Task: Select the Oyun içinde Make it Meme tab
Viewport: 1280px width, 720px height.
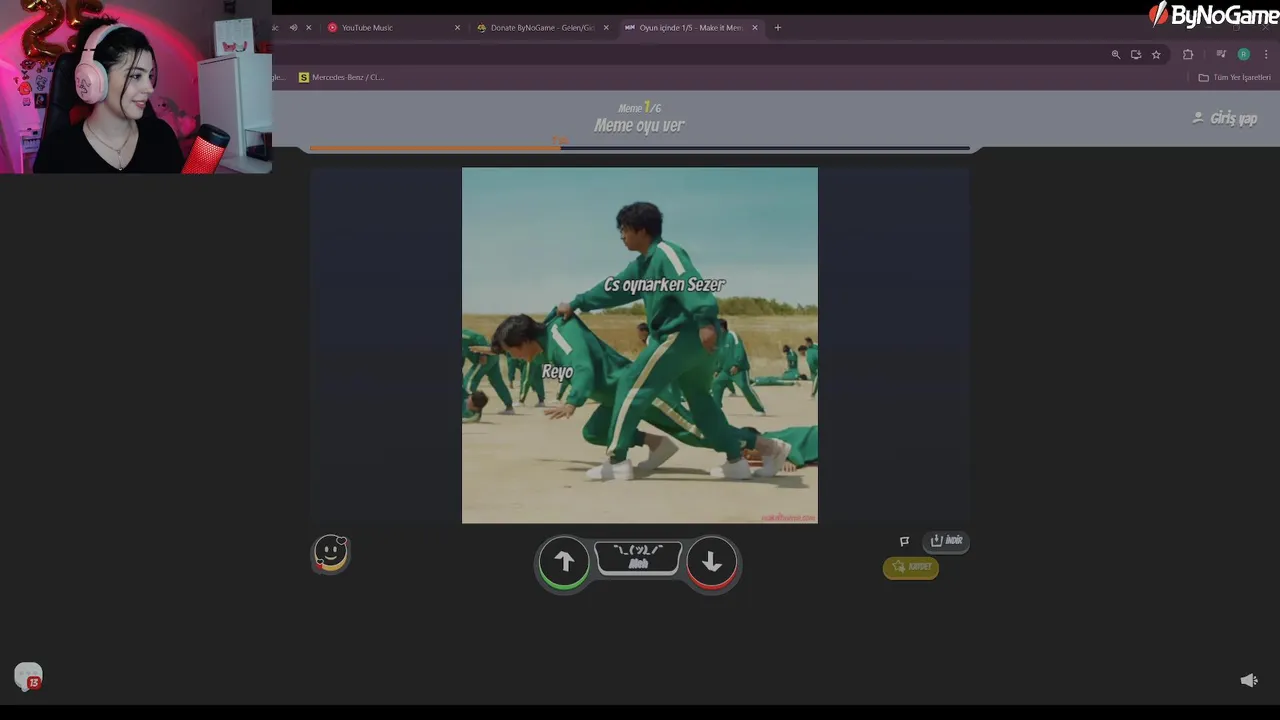Action: (x=690, y=28)
